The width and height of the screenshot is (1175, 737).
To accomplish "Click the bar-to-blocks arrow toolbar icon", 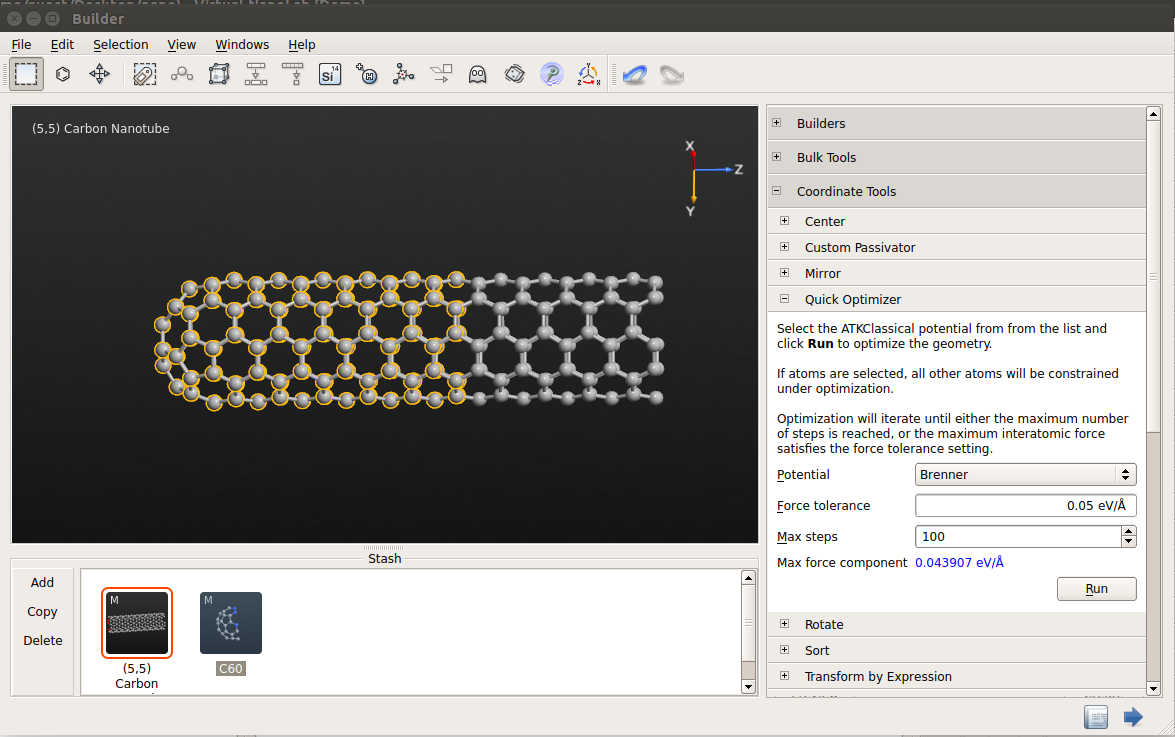I will (x=256, y=74).
